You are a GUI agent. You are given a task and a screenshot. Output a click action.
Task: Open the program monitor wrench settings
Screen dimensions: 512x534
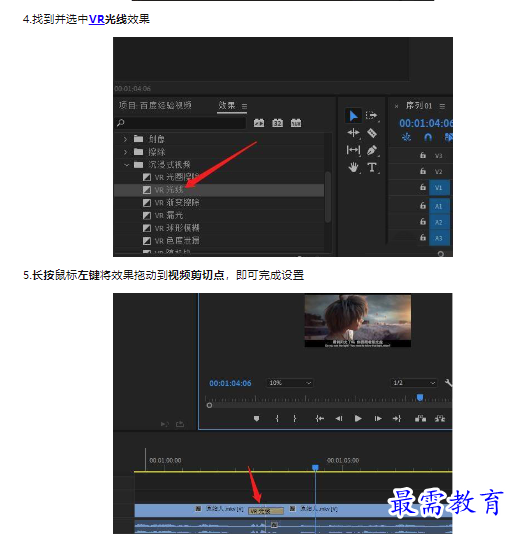pyautogui.click(x=448, y=383)
